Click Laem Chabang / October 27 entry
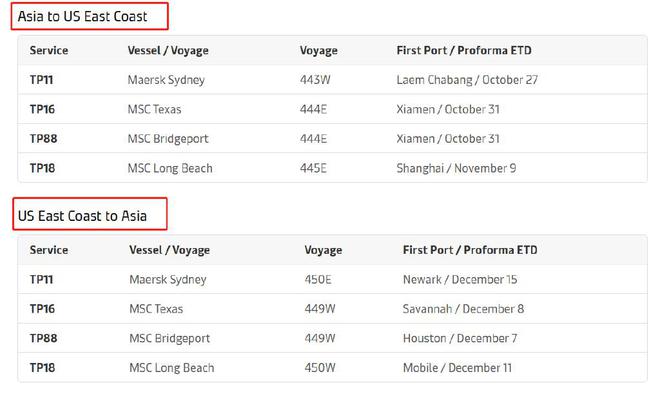Image resolution: width=660 pixels, height=394 pixels. [467, 80]
